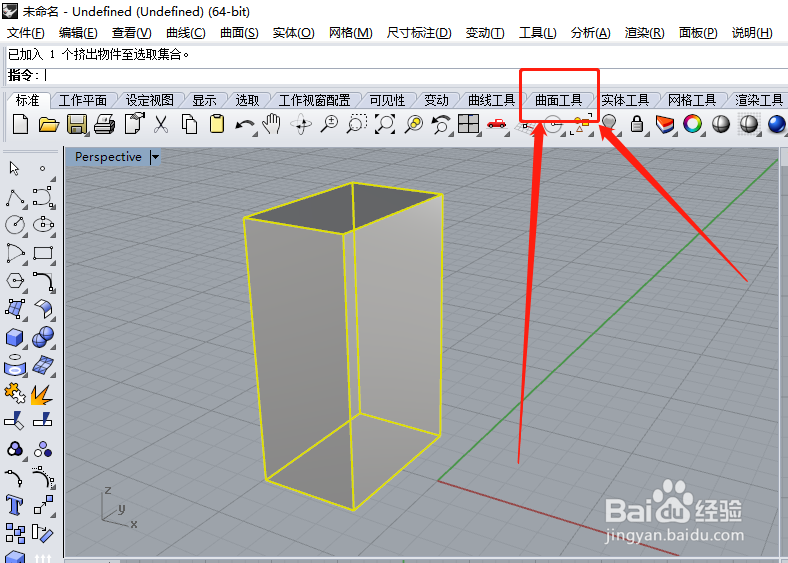Click the Join puzzle-piece icon
The width and height of the screenshot is (788, 563).
pyautogui.click(x=15, y=394)
